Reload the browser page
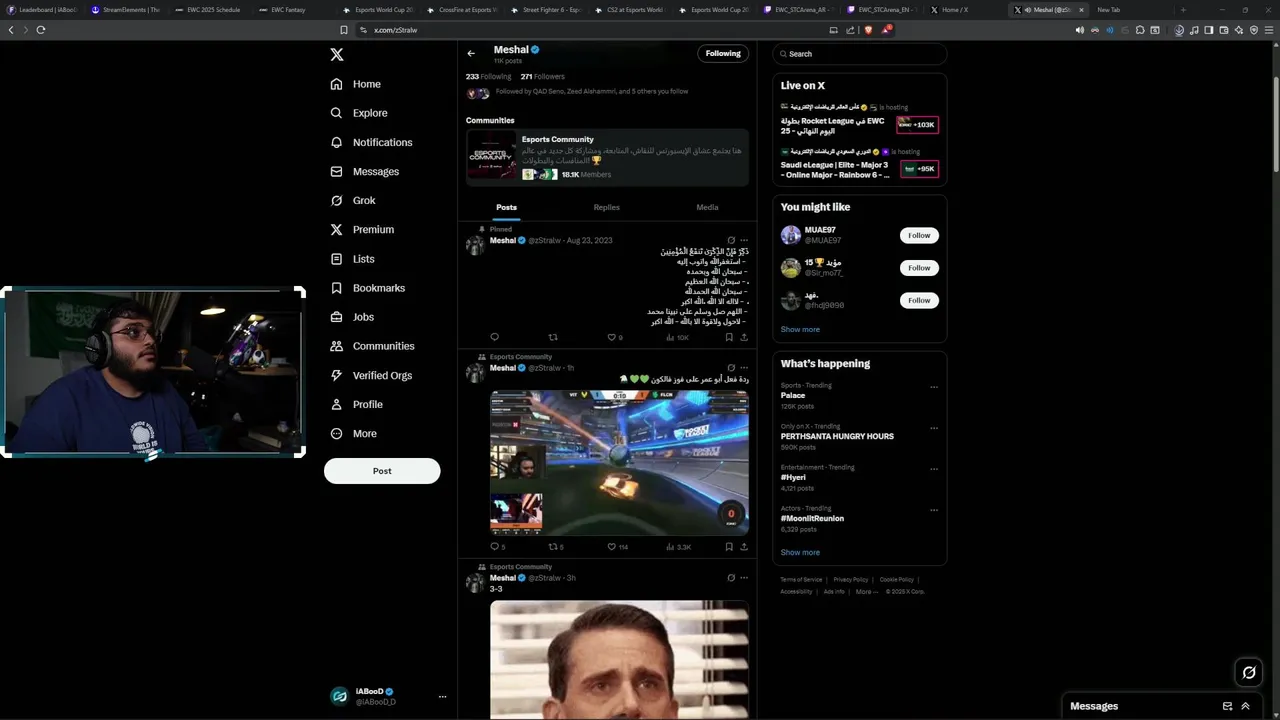This screenshot has height=720, width=1280. click(x=41, y=30)
